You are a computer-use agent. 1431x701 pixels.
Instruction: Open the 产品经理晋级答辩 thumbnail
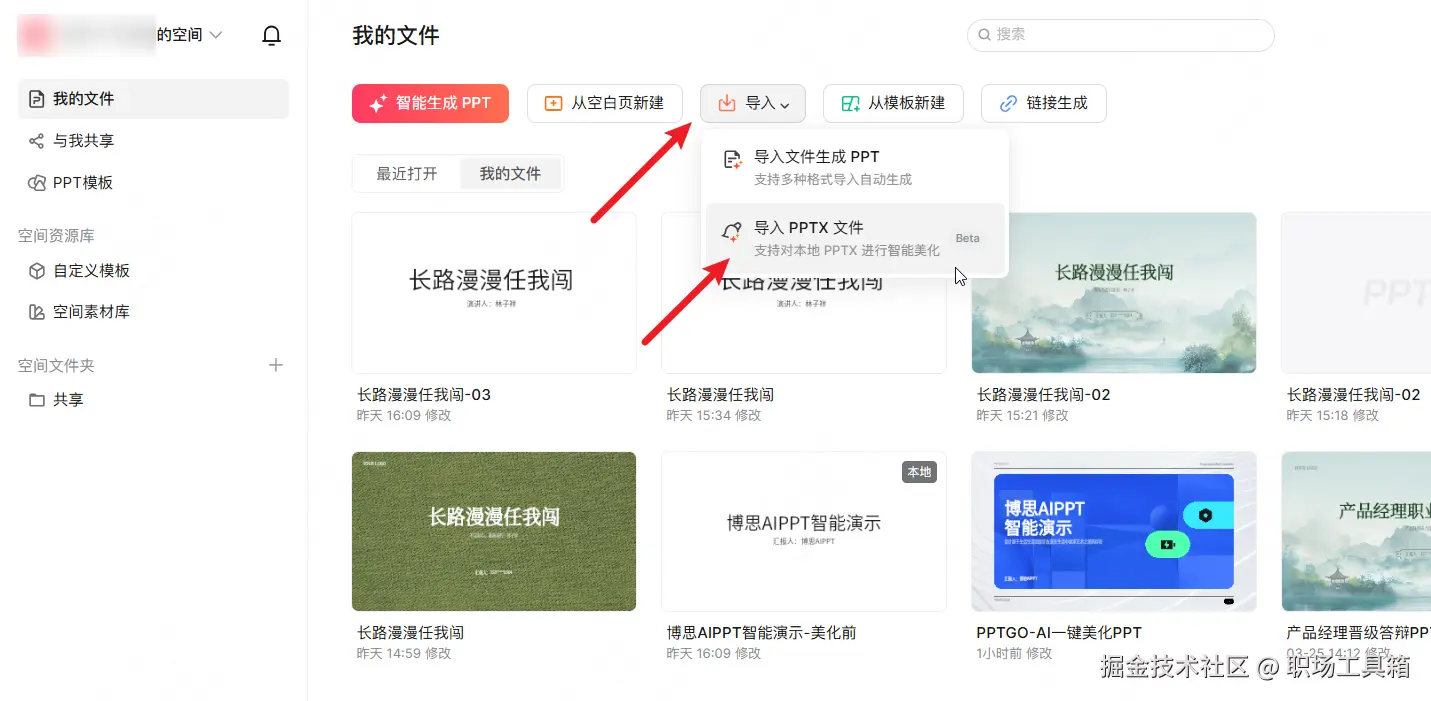click(1356, 531)
